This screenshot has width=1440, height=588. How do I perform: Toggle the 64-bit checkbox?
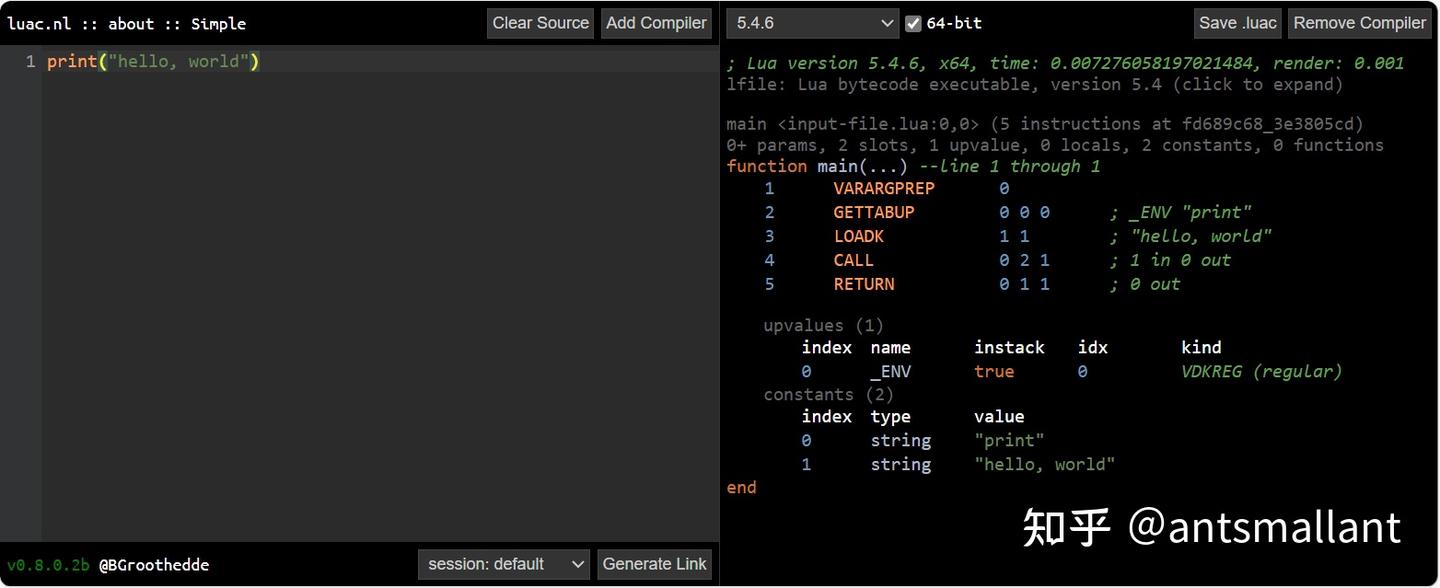(x=913, y=23)
